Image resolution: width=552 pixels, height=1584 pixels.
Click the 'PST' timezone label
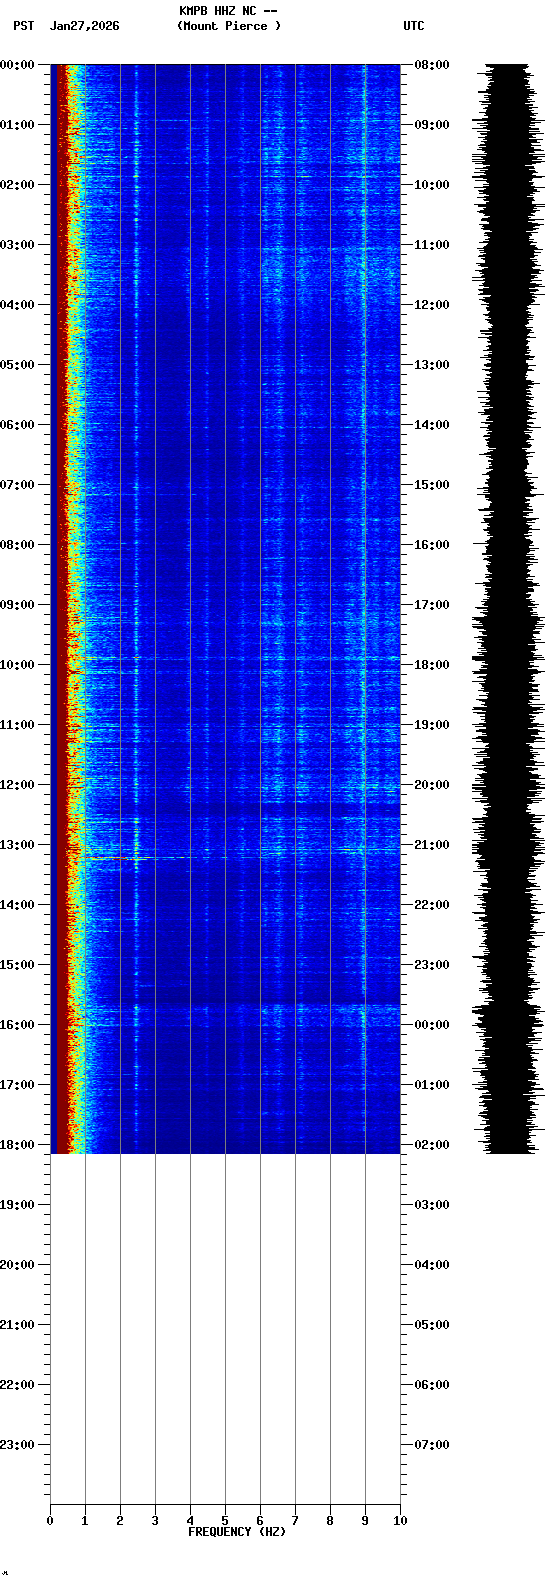(x=24, y=26)
